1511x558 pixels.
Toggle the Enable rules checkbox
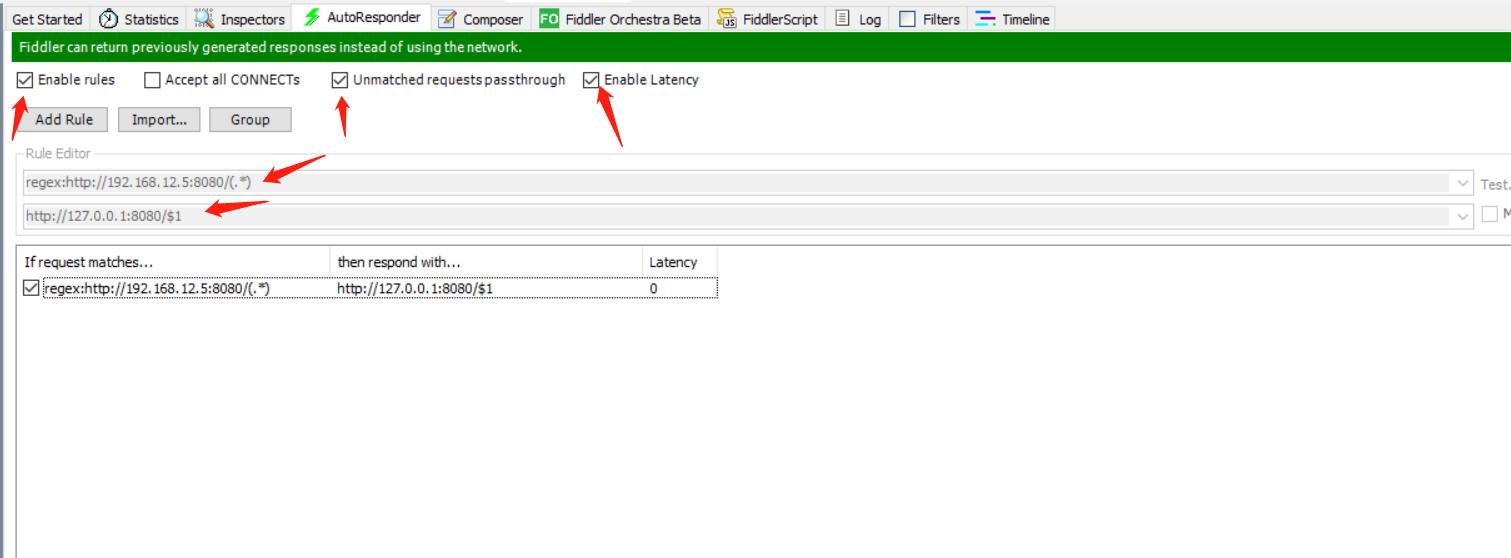click(25, 80)
